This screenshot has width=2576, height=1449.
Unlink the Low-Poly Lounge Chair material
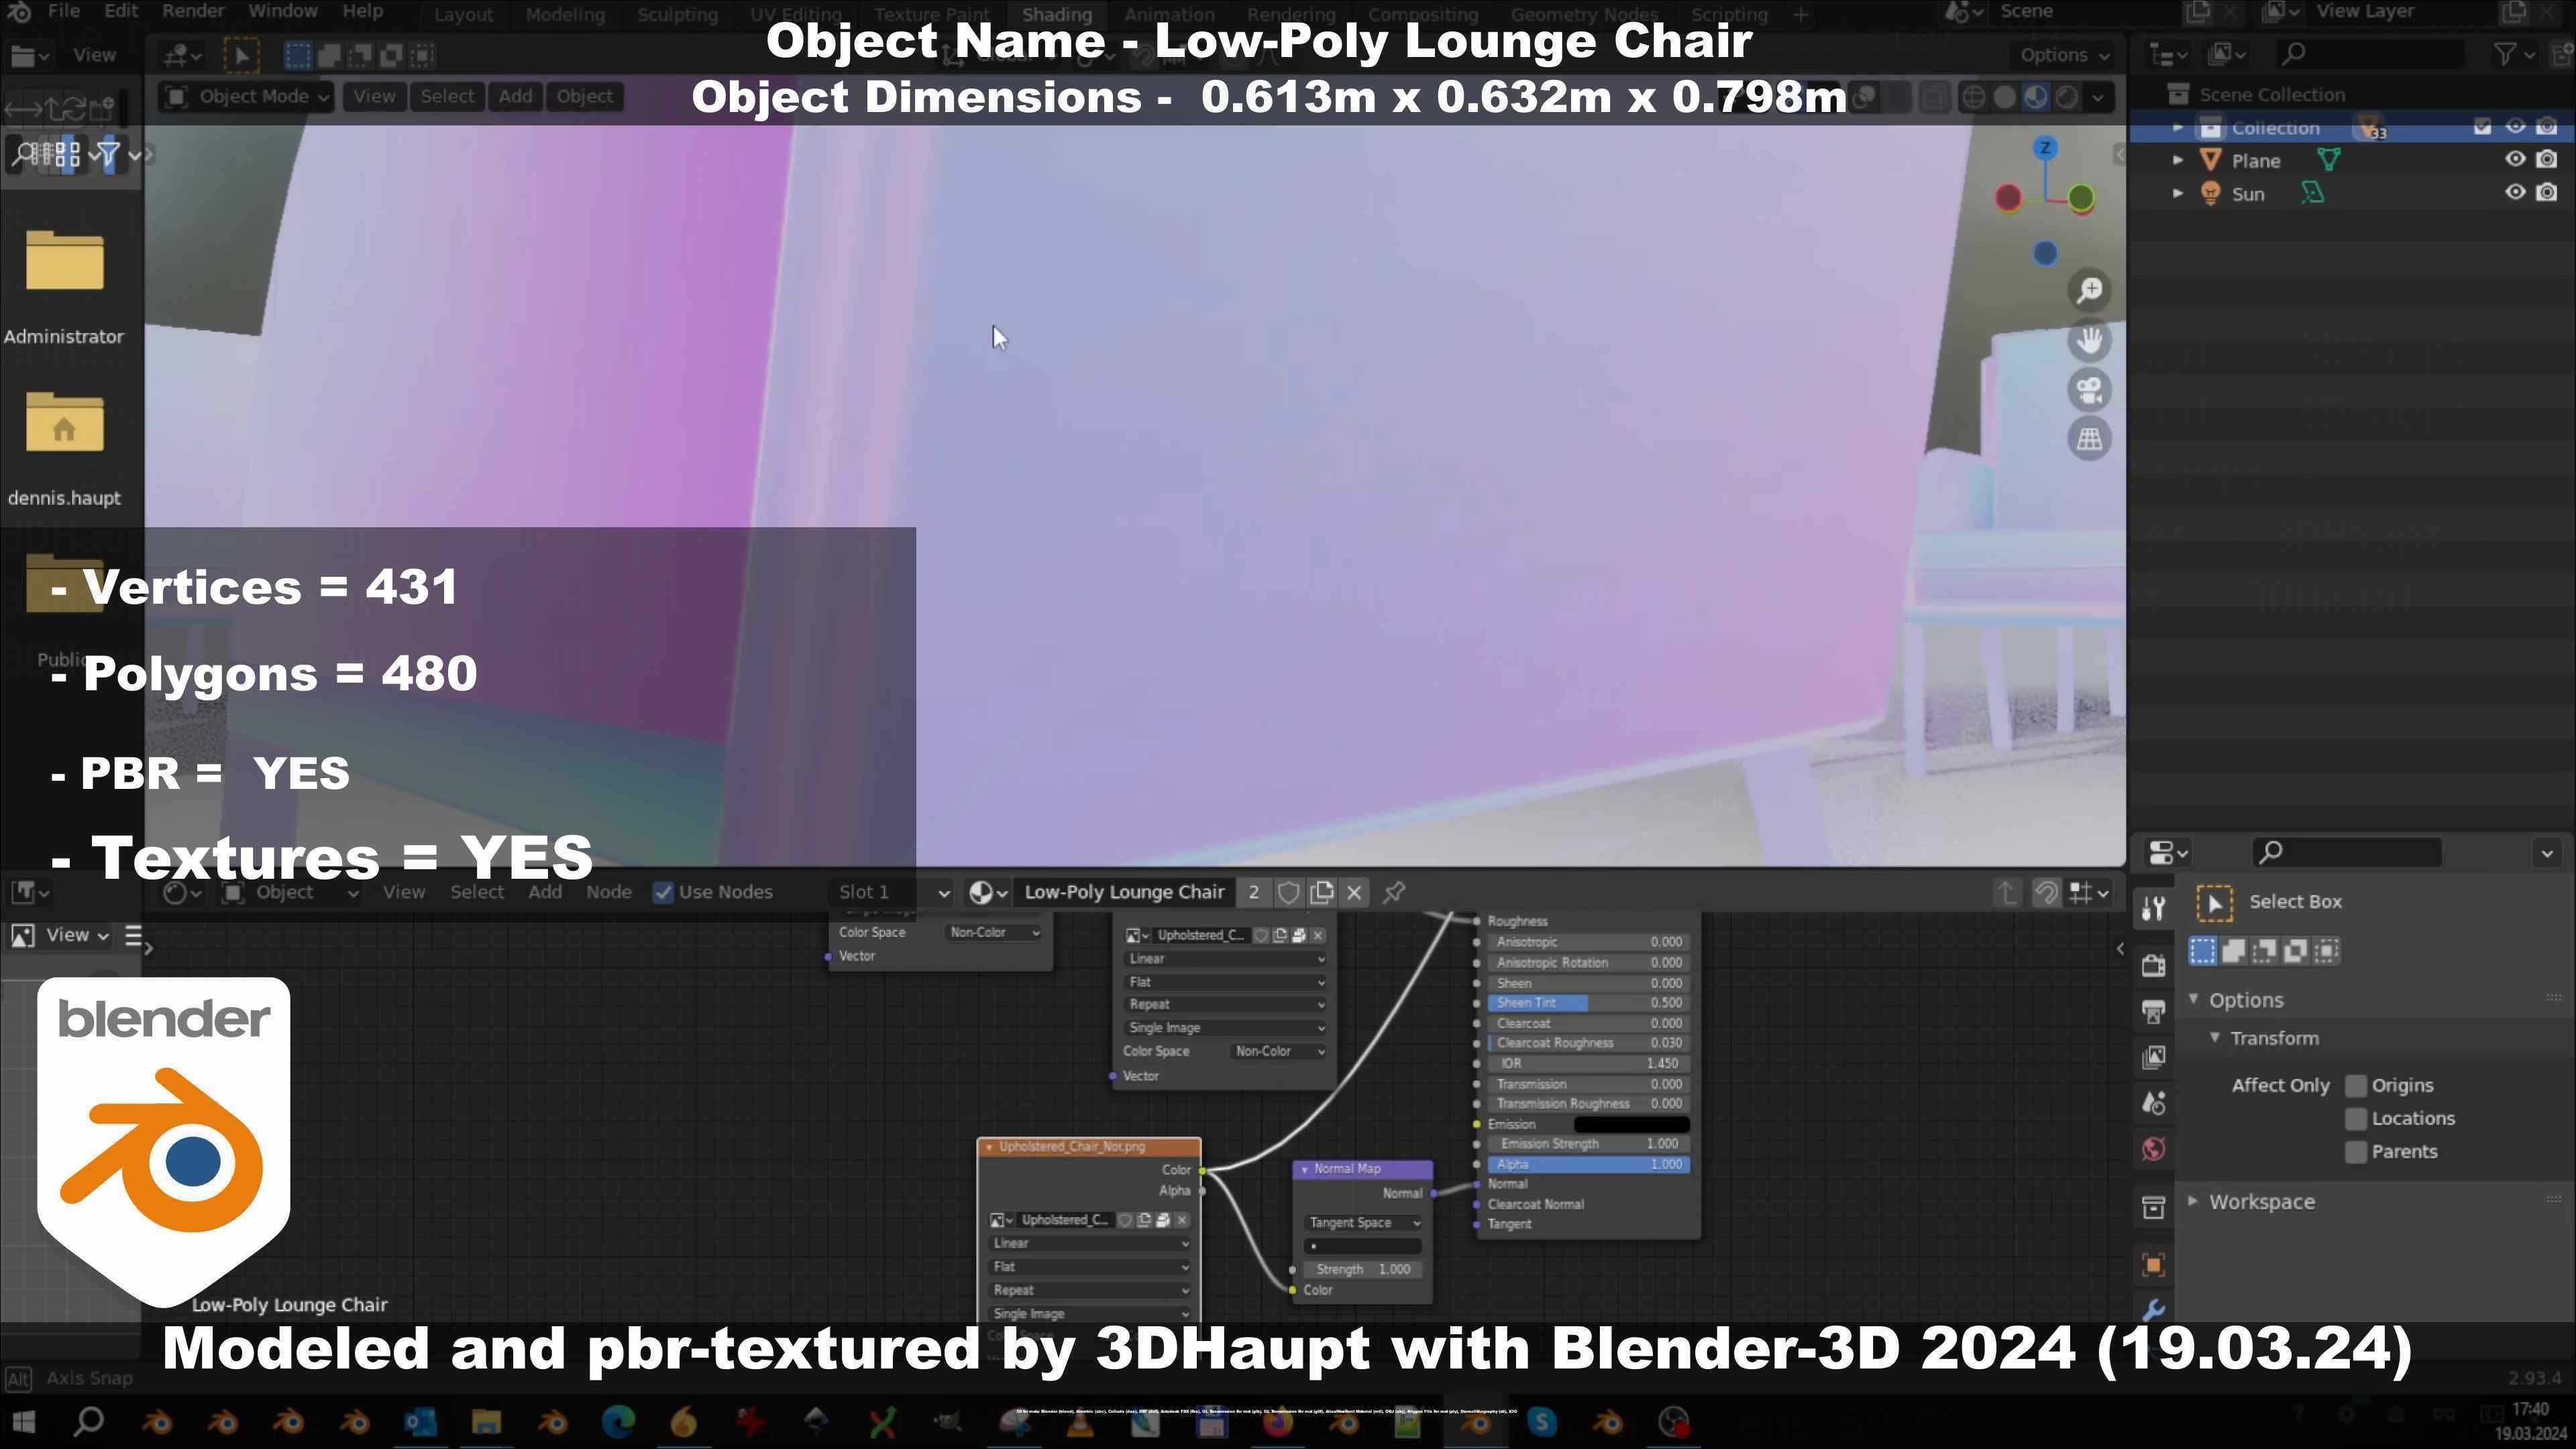pos(1354,893)
